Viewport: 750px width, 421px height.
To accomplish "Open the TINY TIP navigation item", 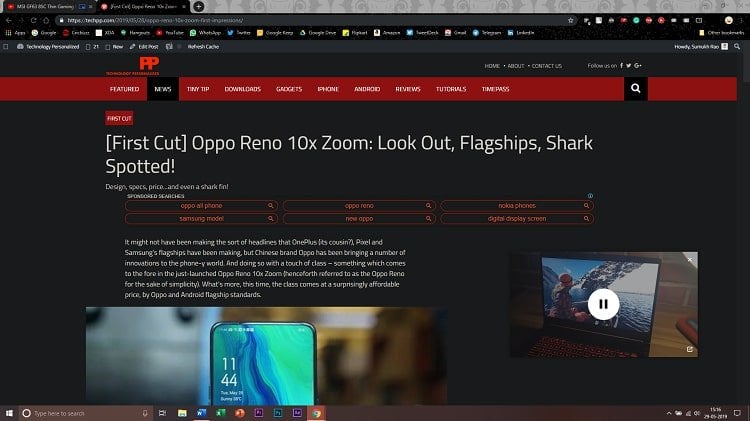I will (198, 89).
